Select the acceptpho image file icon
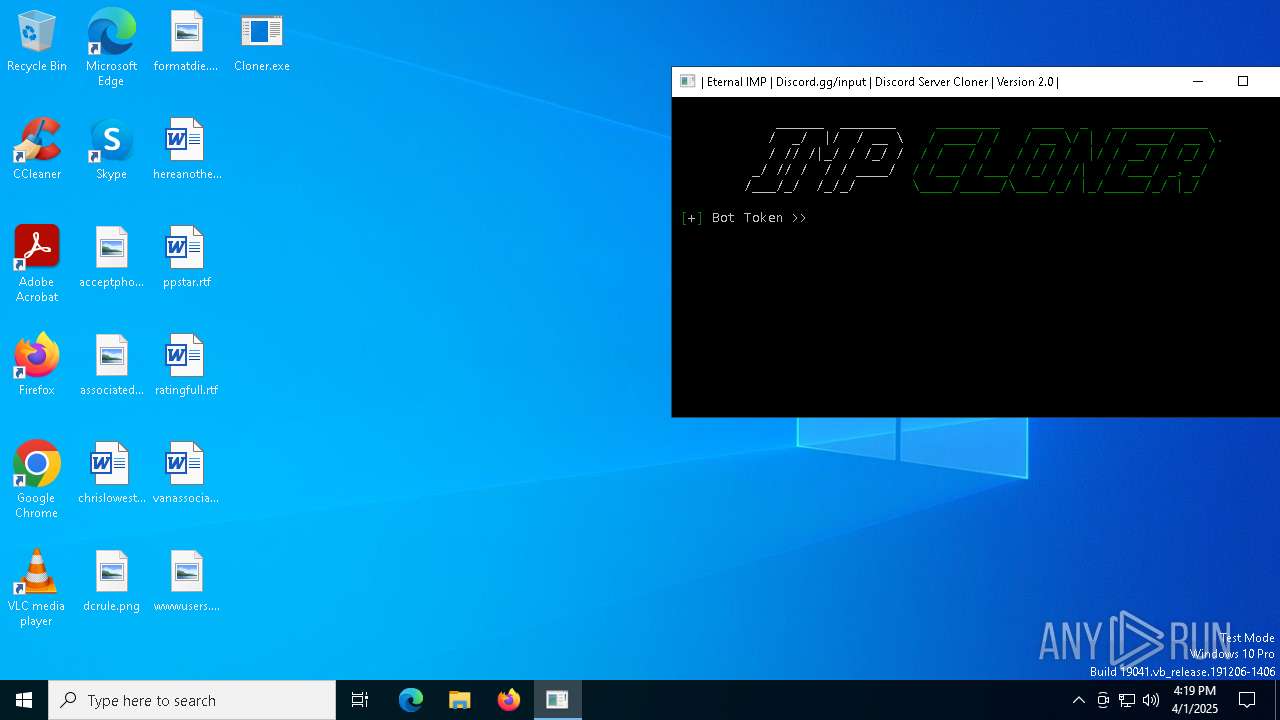This screenshot has height=720, width=1280. tap(111, 258)
